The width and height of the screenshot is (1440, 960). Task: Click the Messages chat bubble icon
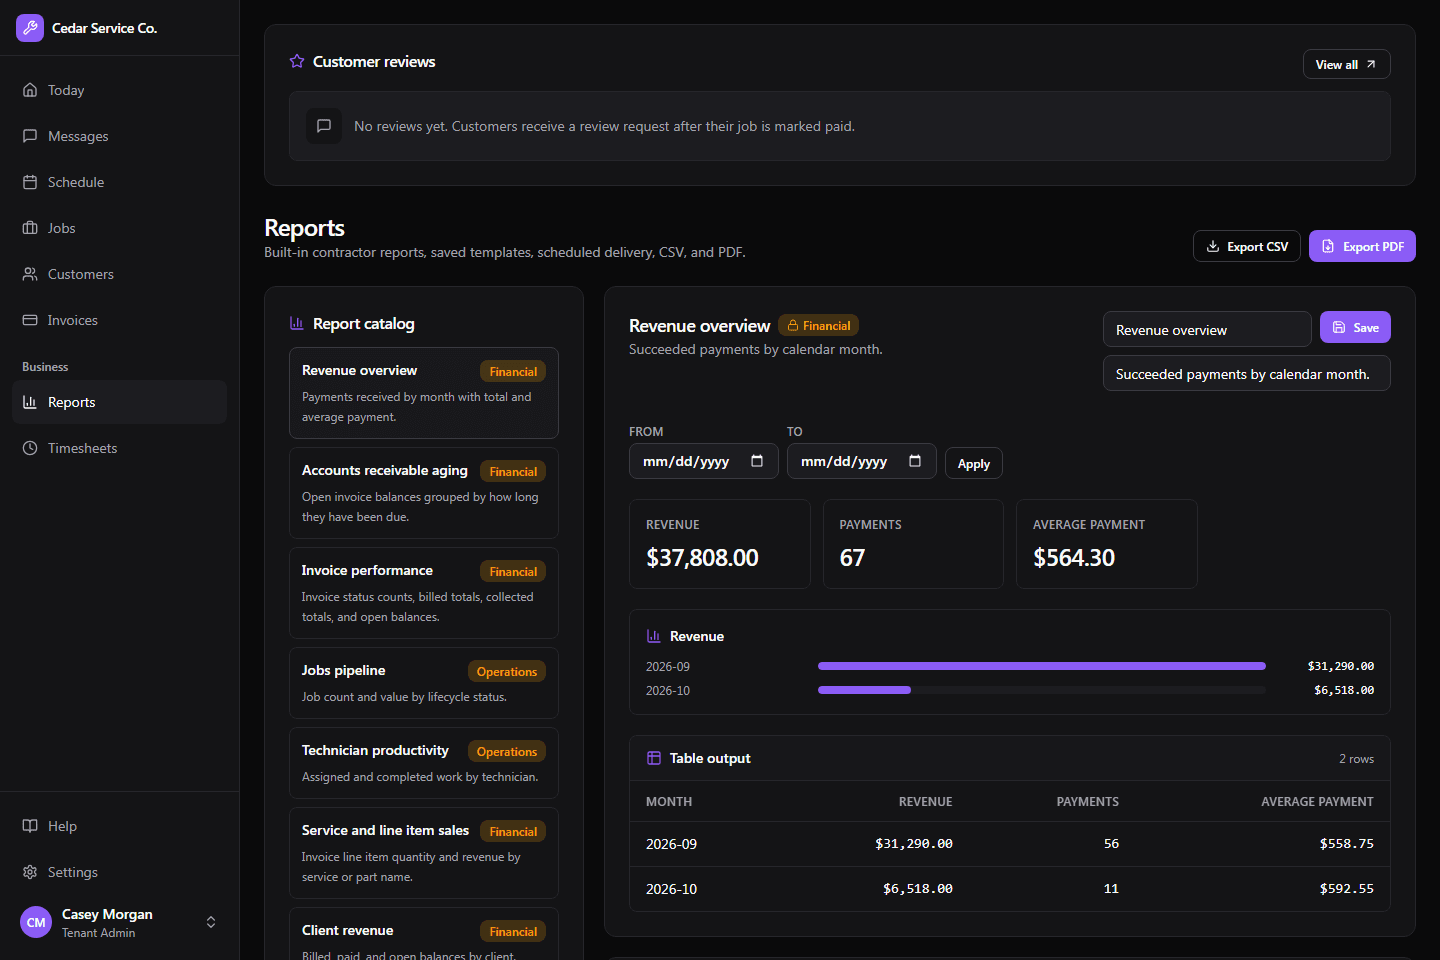[x=30, y=136]
